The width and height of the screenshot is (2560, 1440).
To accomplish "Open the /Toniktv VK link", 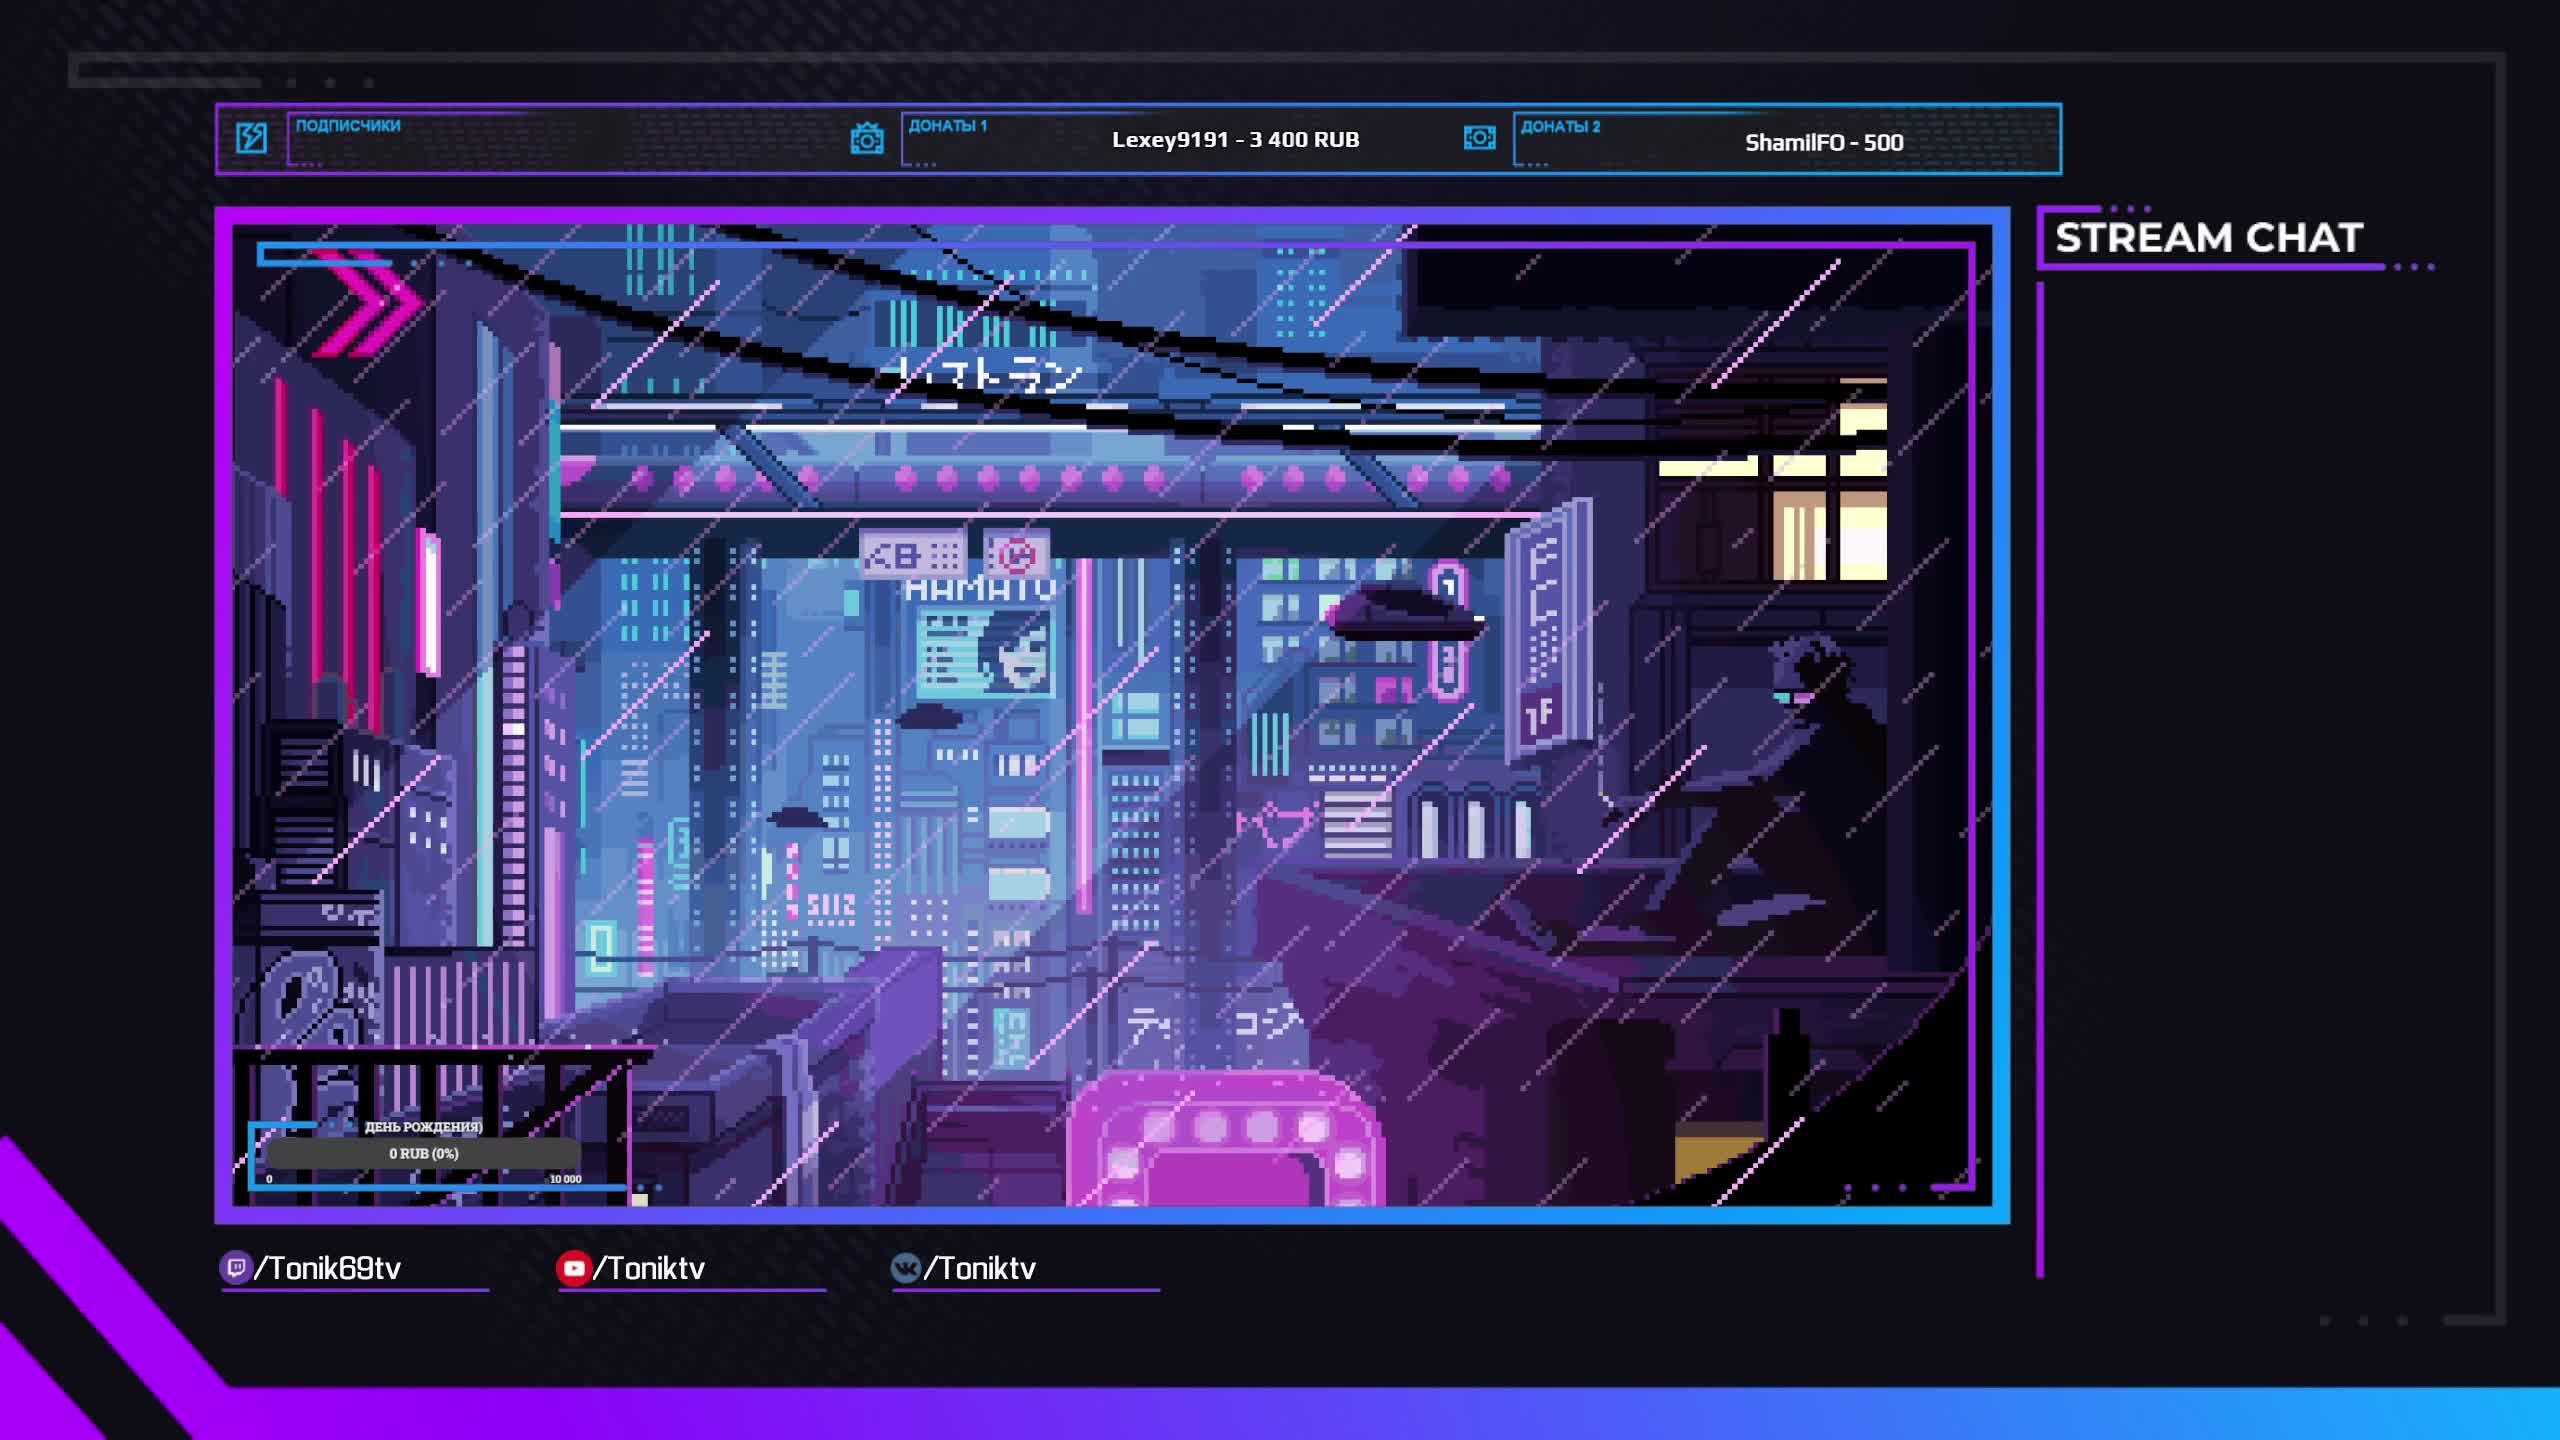I will pyautogui.click(x=980, y=1269).
